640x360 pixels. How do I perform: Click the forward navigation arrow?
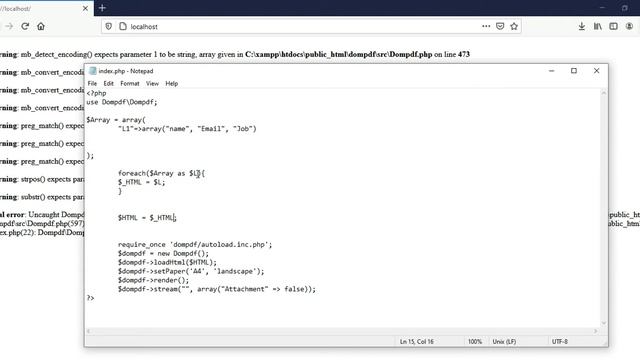click(9, 26)
